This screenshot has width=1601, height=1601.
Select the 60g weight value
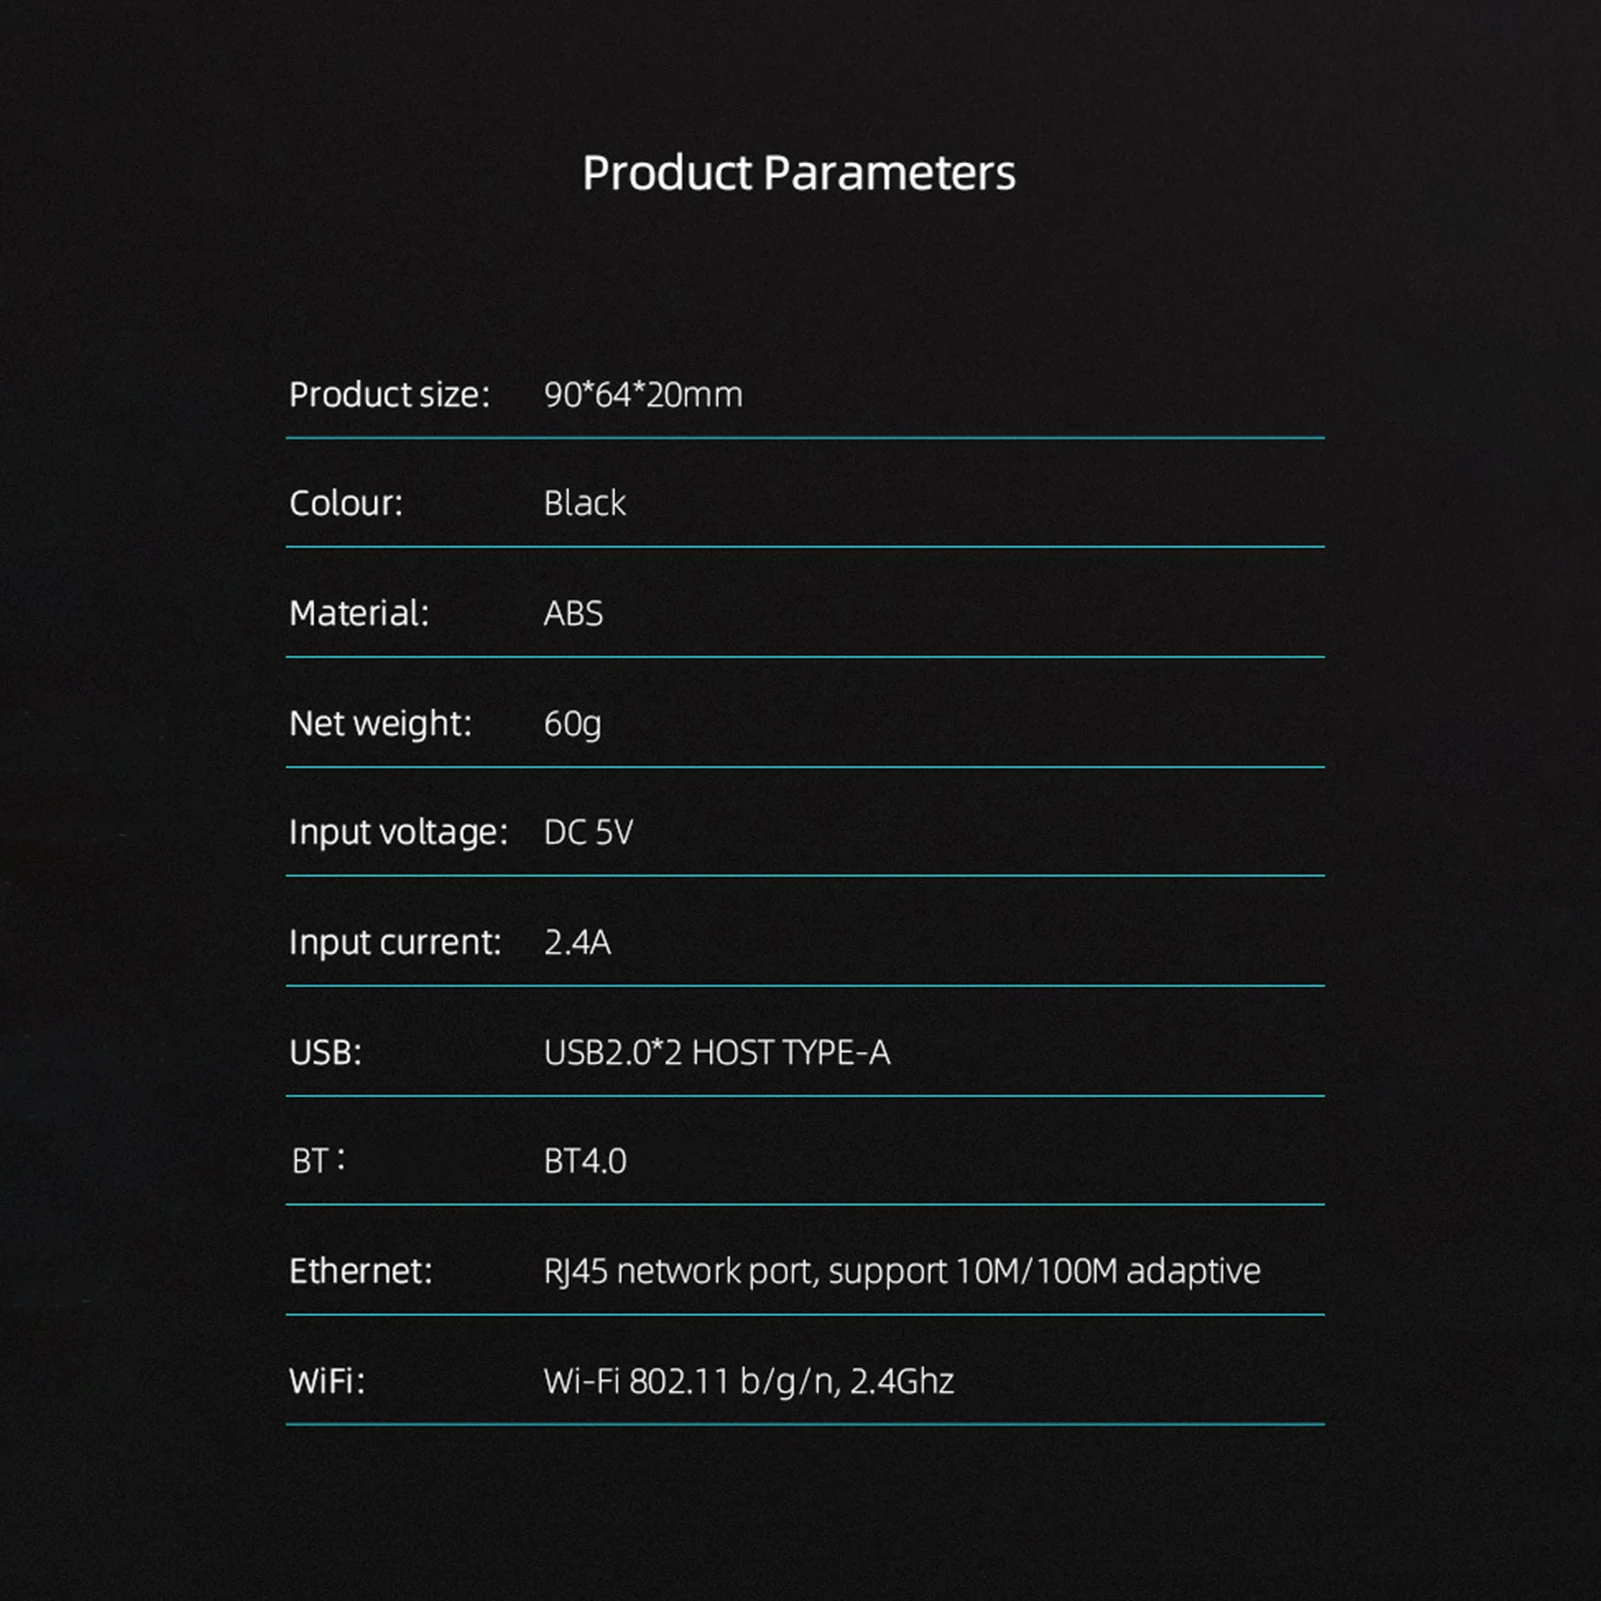click(x=572, y=723)
